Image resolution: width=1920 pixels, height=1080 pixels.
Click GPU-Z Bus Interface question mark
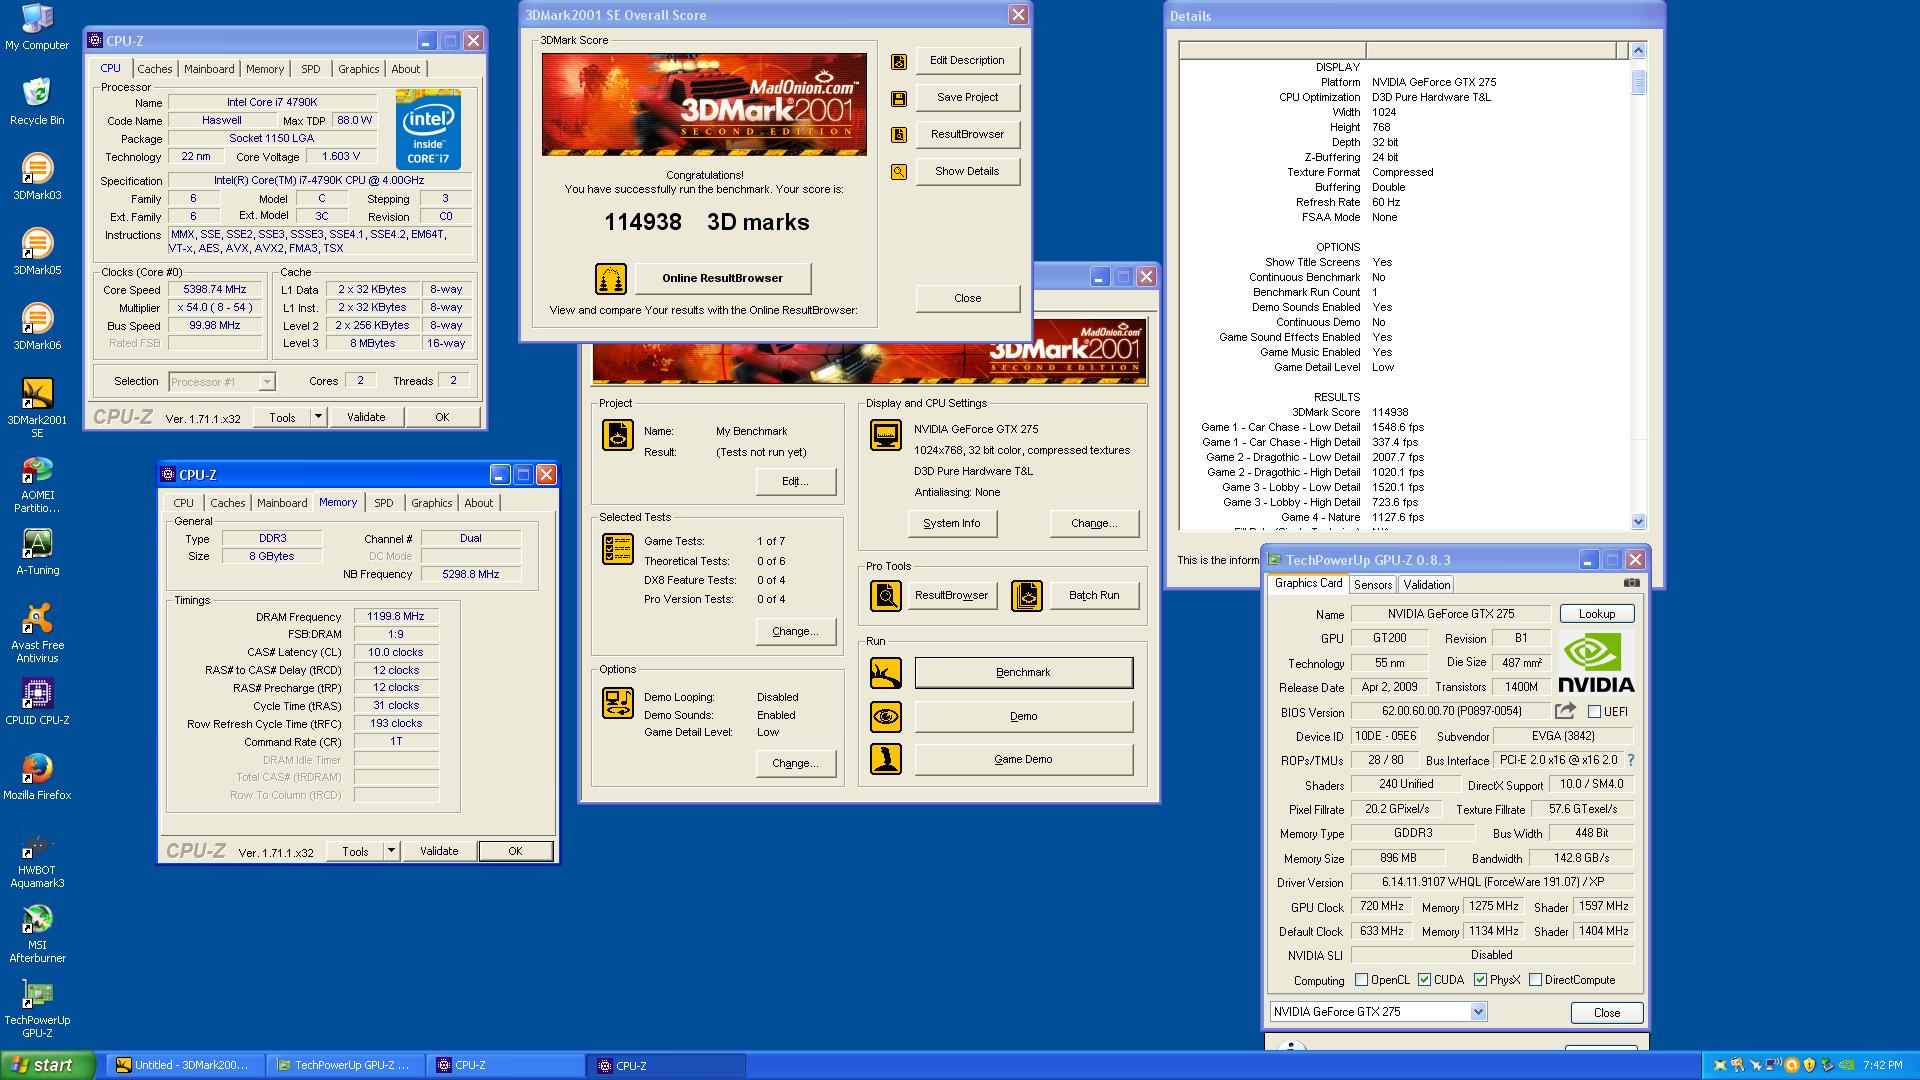tap(1631, 760)
